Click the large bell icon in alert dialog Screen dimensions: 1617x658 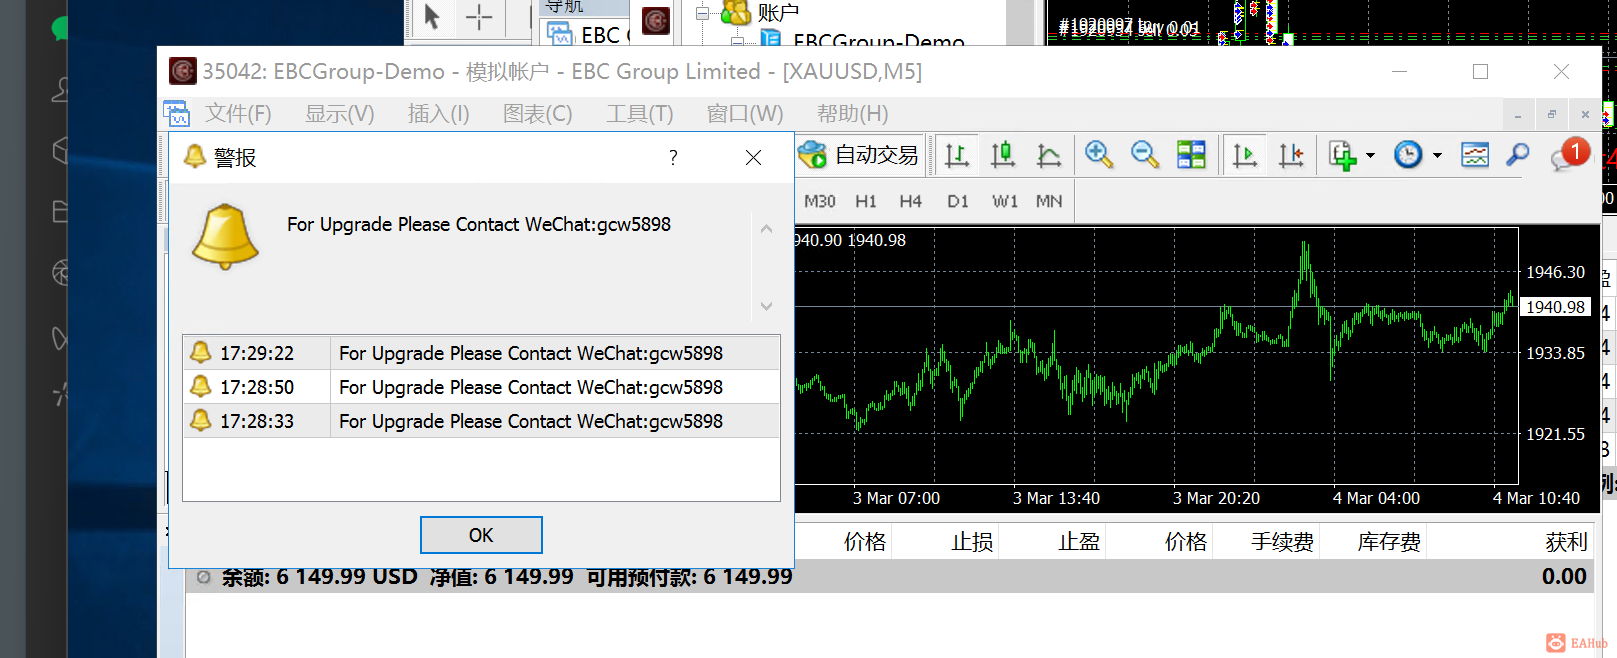pyautogui.click(x=225, y=236)
